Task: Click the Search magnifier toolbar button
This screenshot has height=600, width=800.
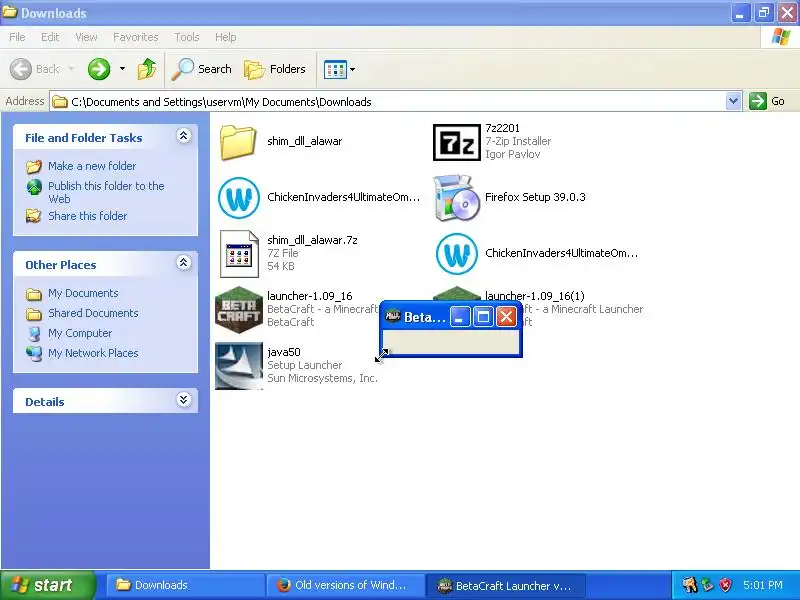Action: [202, 69]
